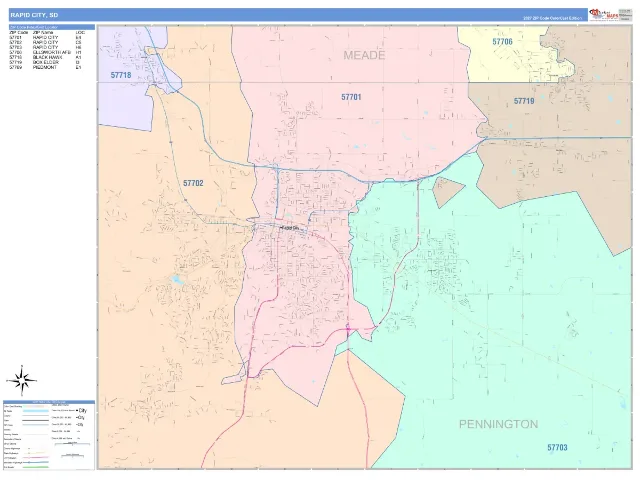Image resolution: width=640 pixels, height=480 pixels.
Task: Click the RAPID CITY, SD map title
Action: pyautogui.click(x=34, y=15)
